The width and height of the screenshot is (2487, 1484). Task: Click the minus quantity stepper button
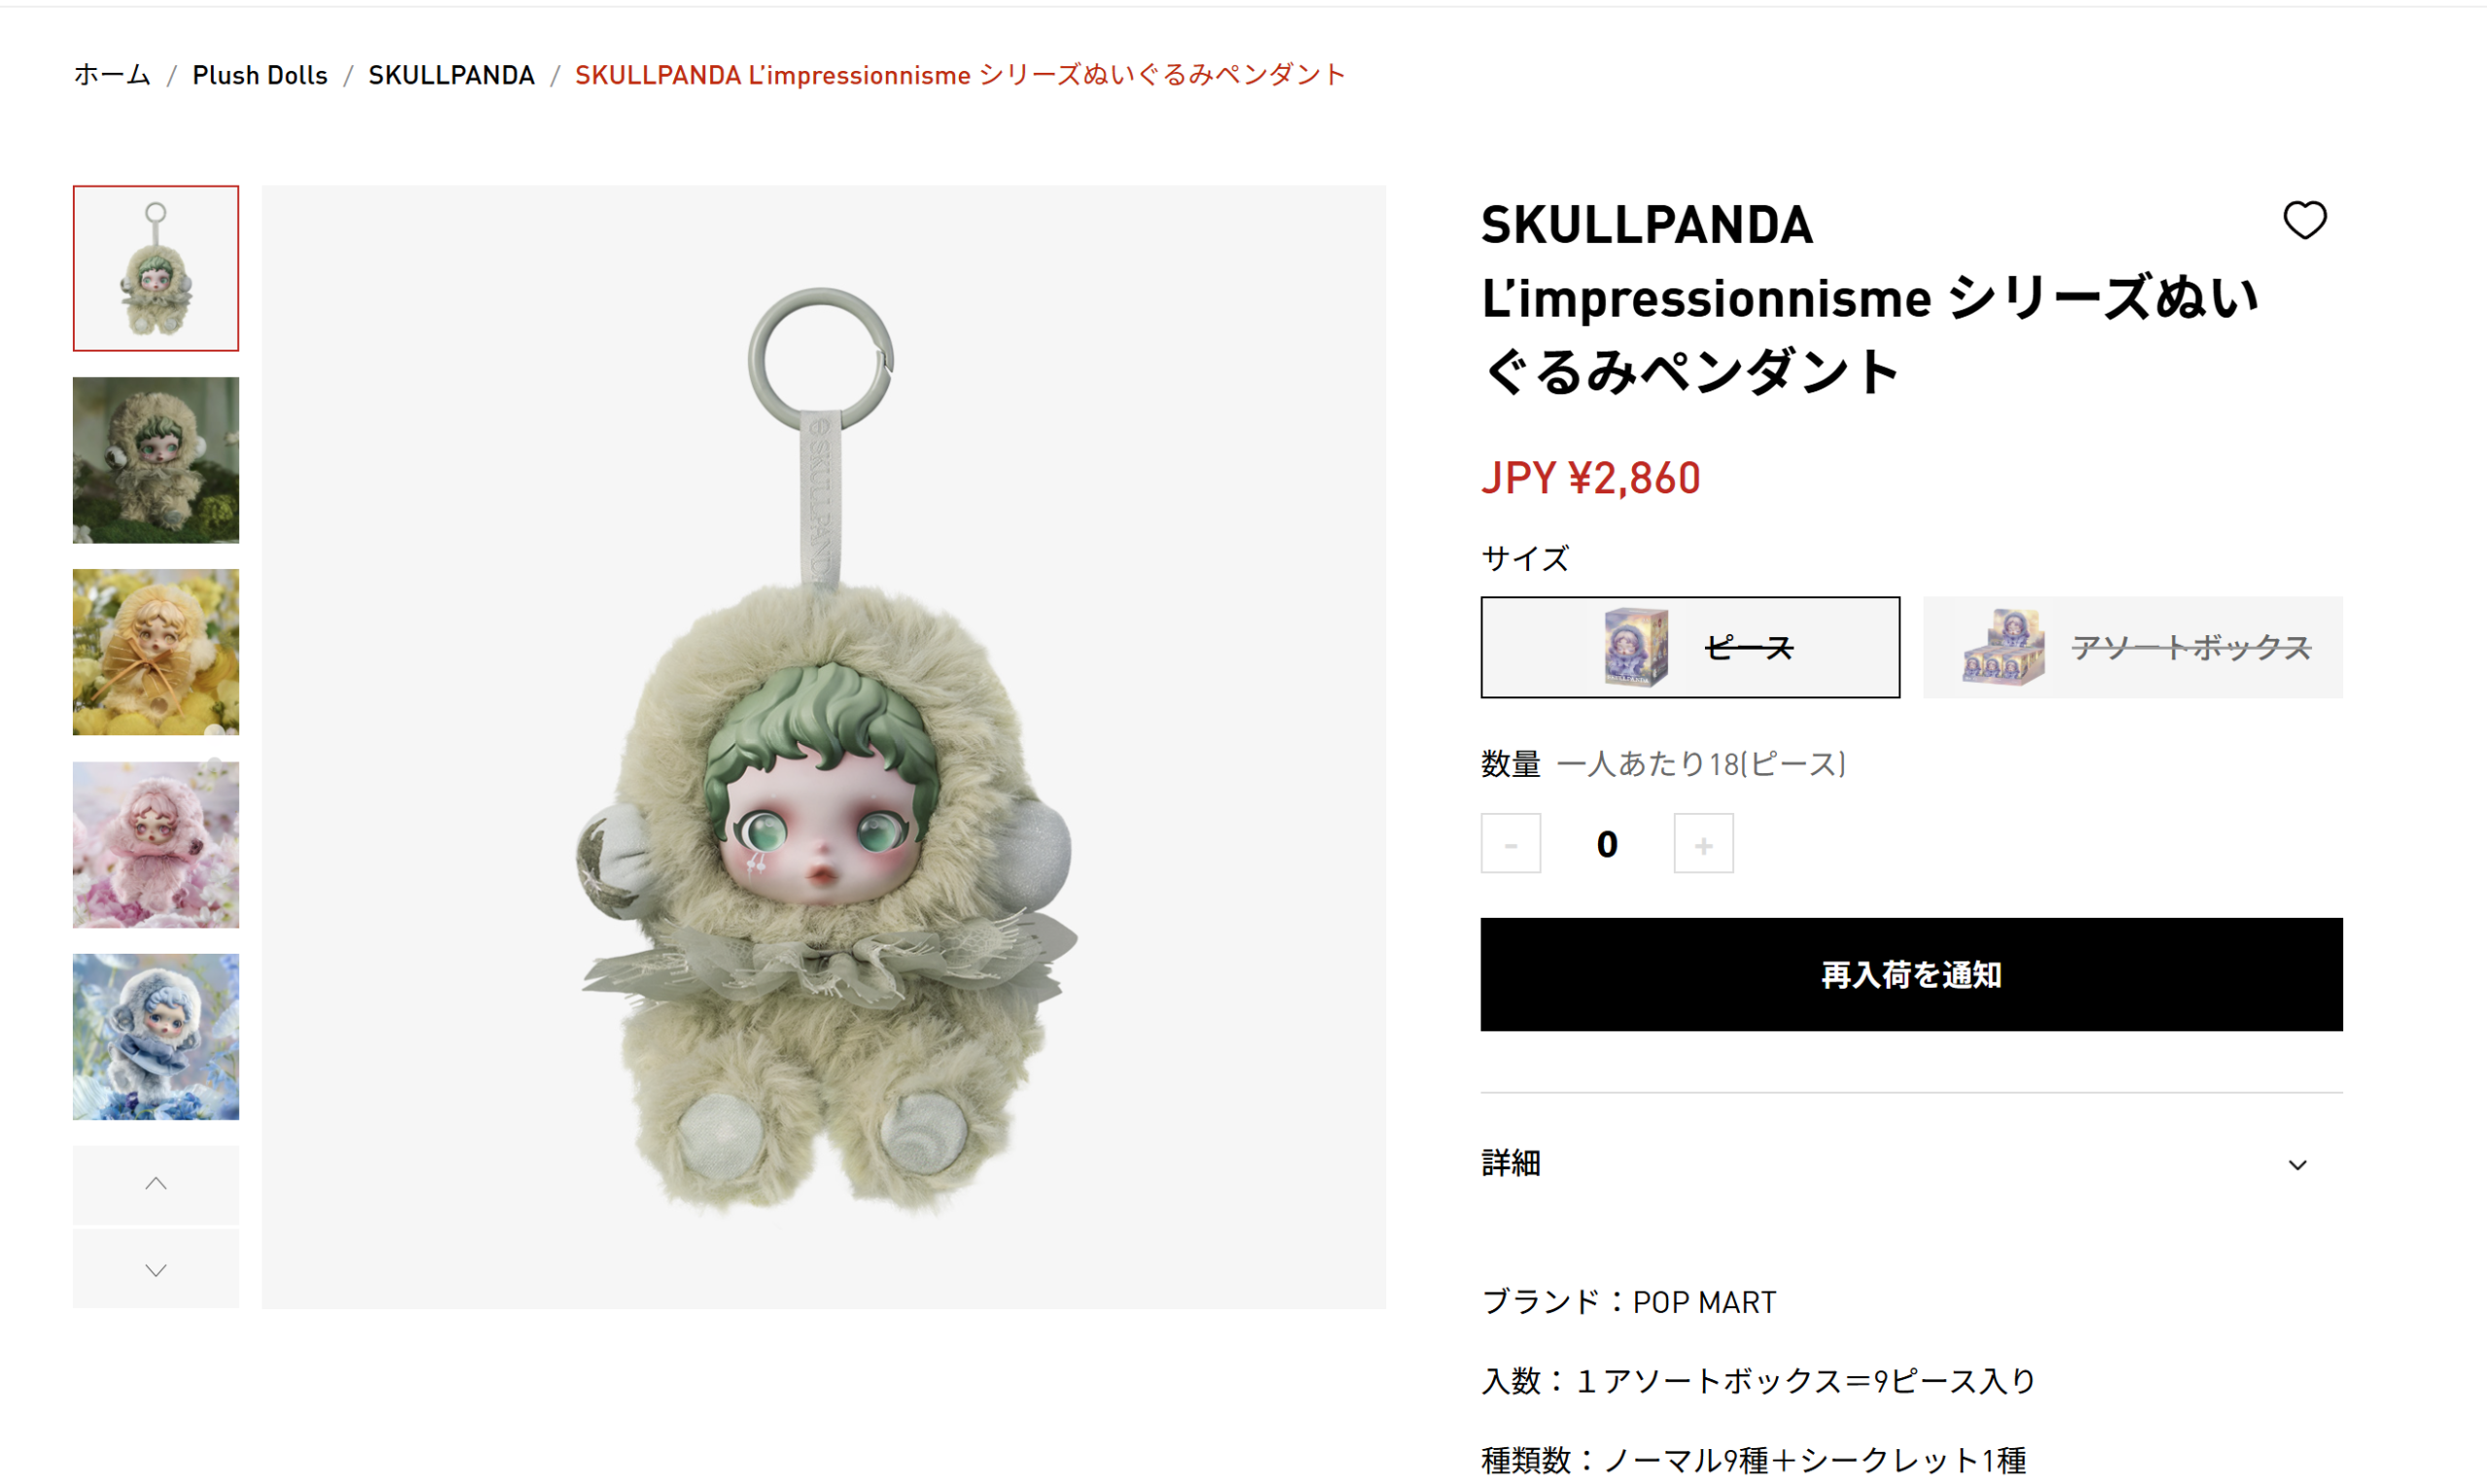(x=1510, y=844)
